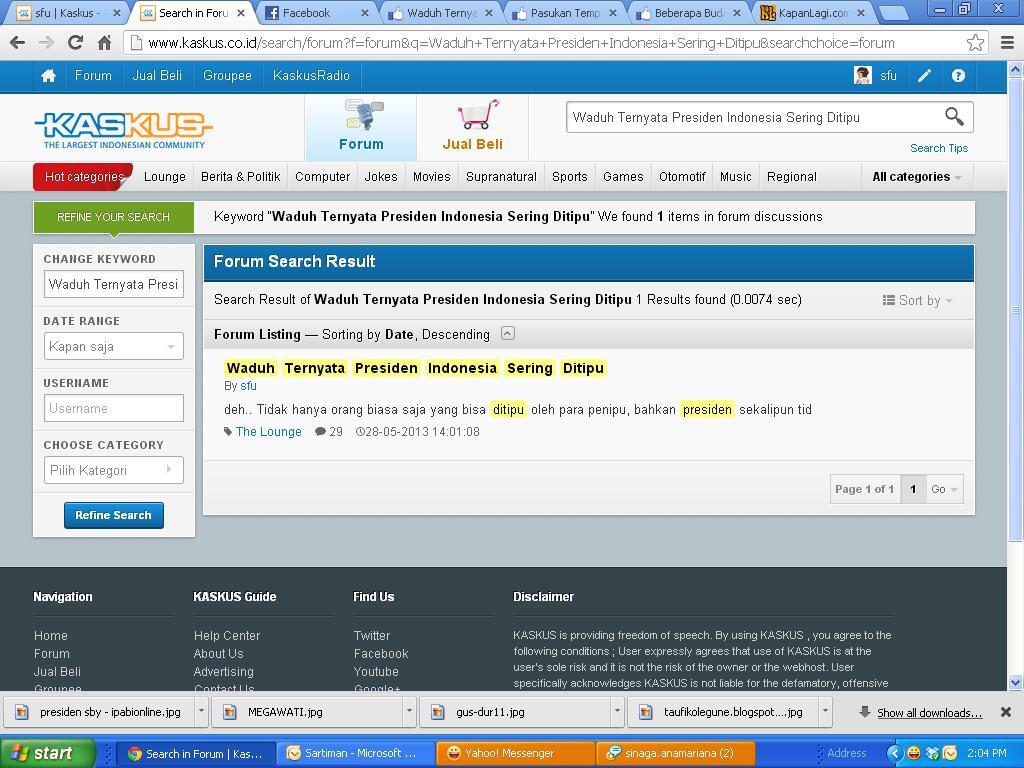Open Forum section with its icon
This screenshot has width=1024, height=768.
(361, 127)
